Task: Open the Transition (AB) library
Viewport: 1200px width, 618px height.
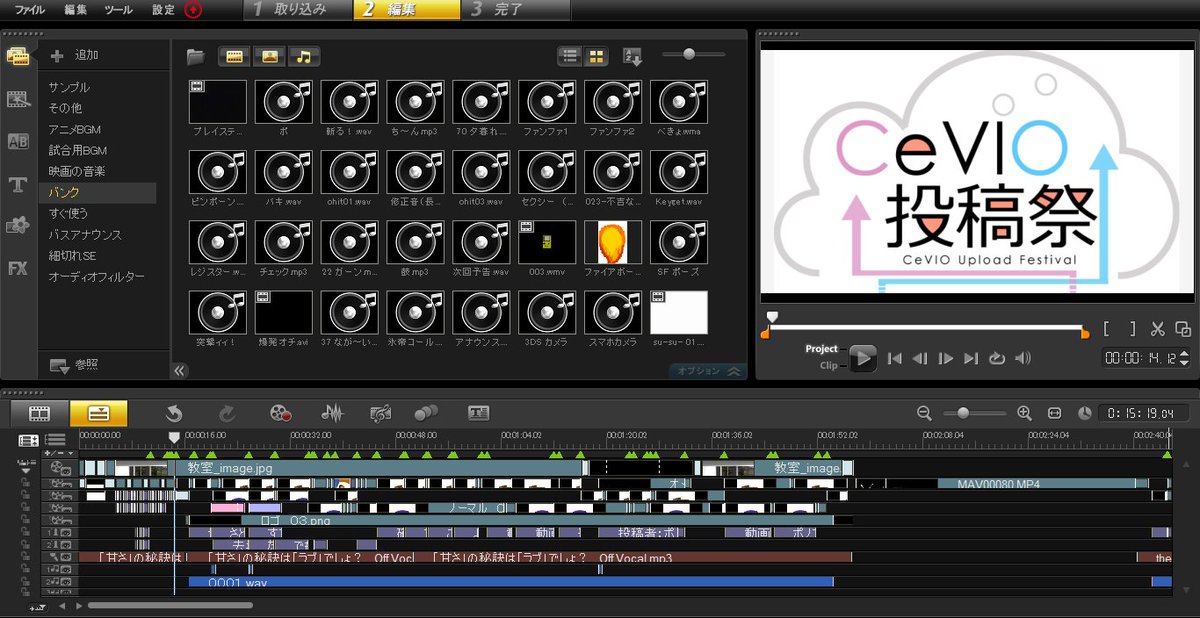Action: click(17, 141)
